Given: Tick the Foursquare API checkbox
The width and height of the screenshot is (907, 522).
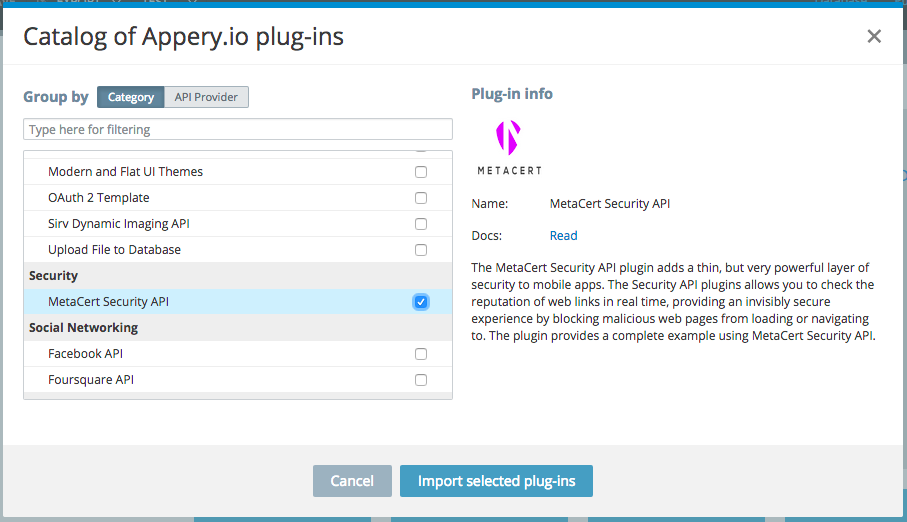Looking at the screenshot, I should (x=421, y=380).
